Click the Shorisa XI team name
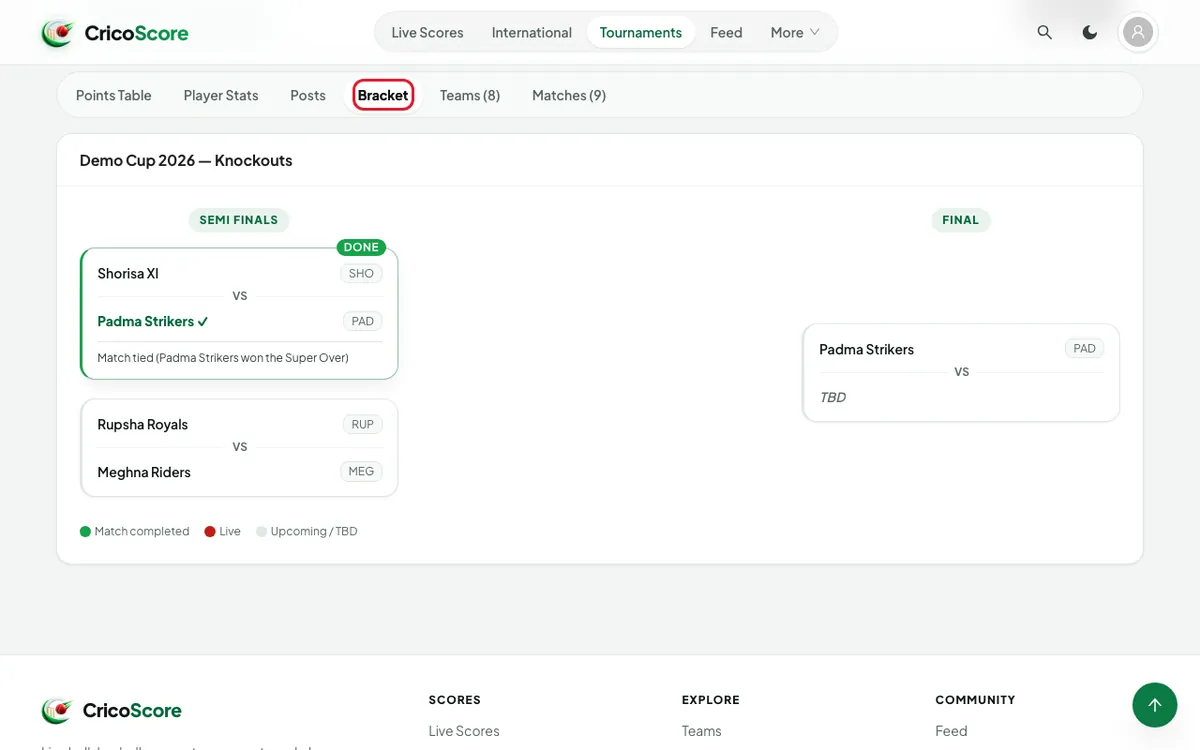 click(128, 274)
